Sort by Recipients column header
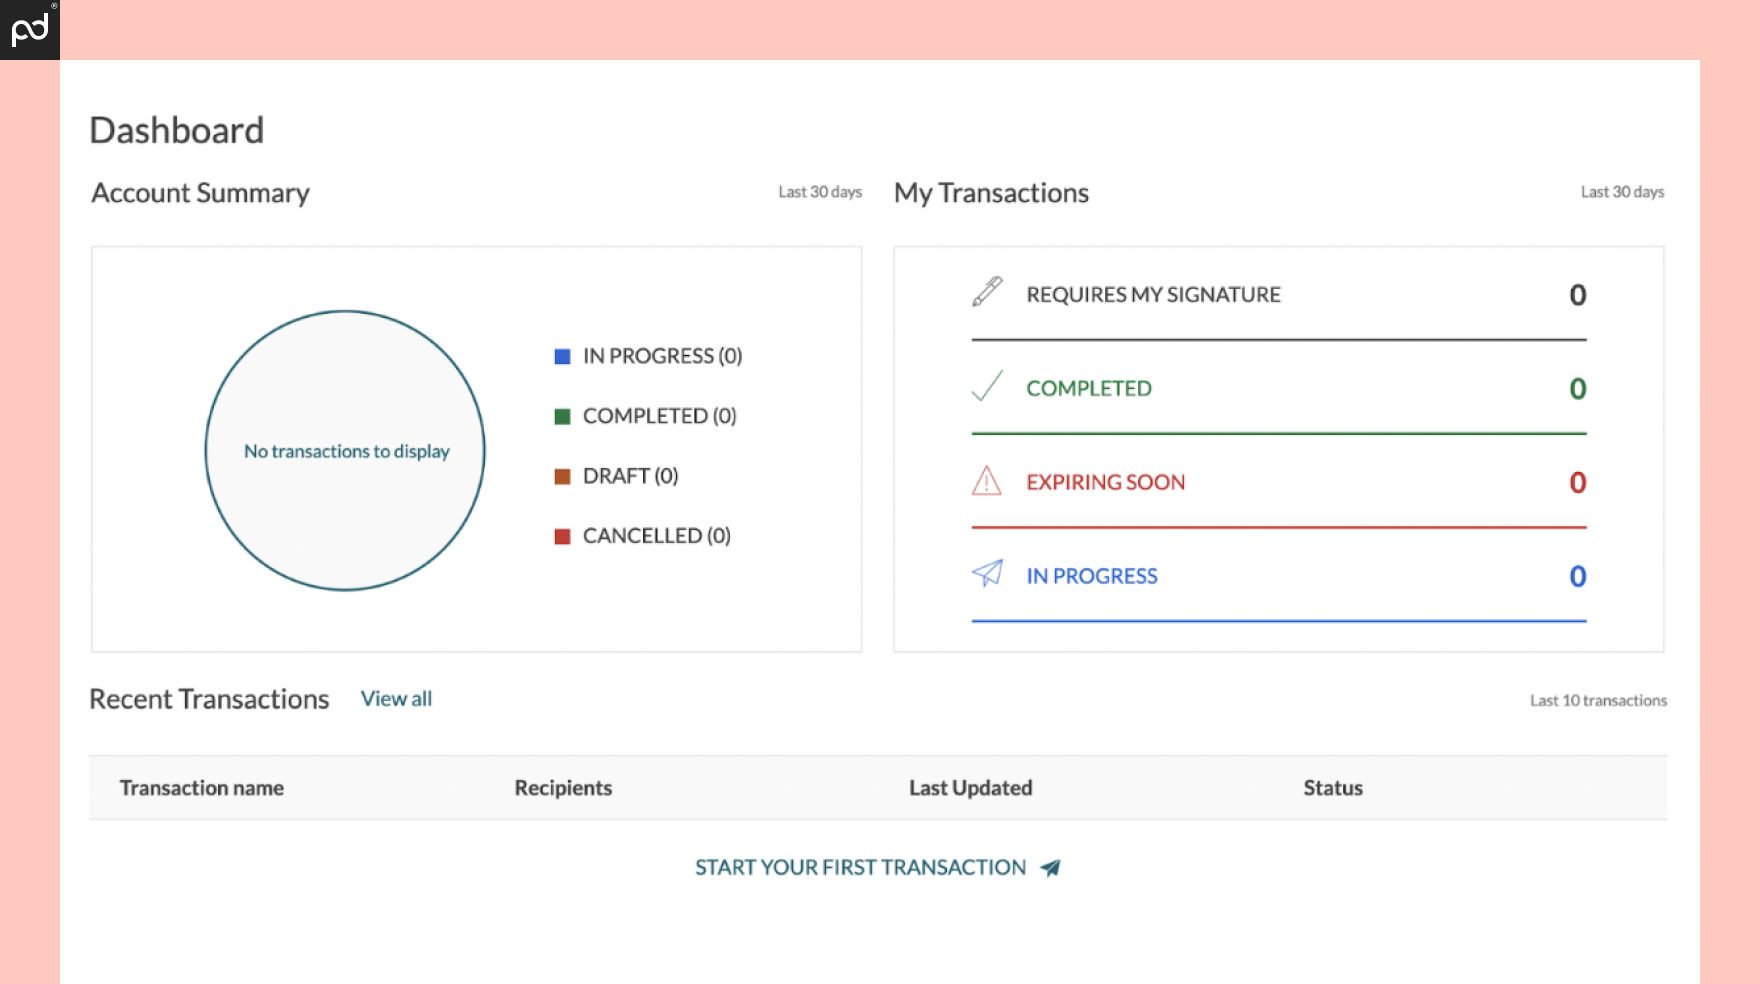 (x=563, y=788)
